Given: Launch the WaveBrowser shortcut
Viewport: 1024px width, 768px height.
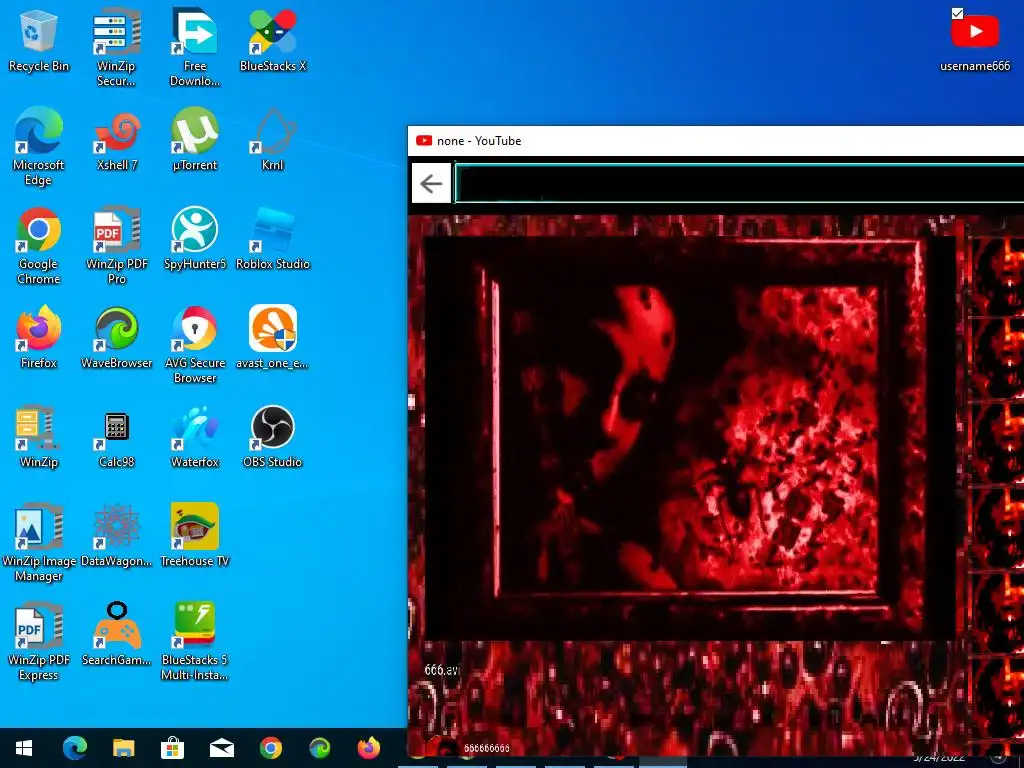Looking at the screenshot, I should point(116,338).
